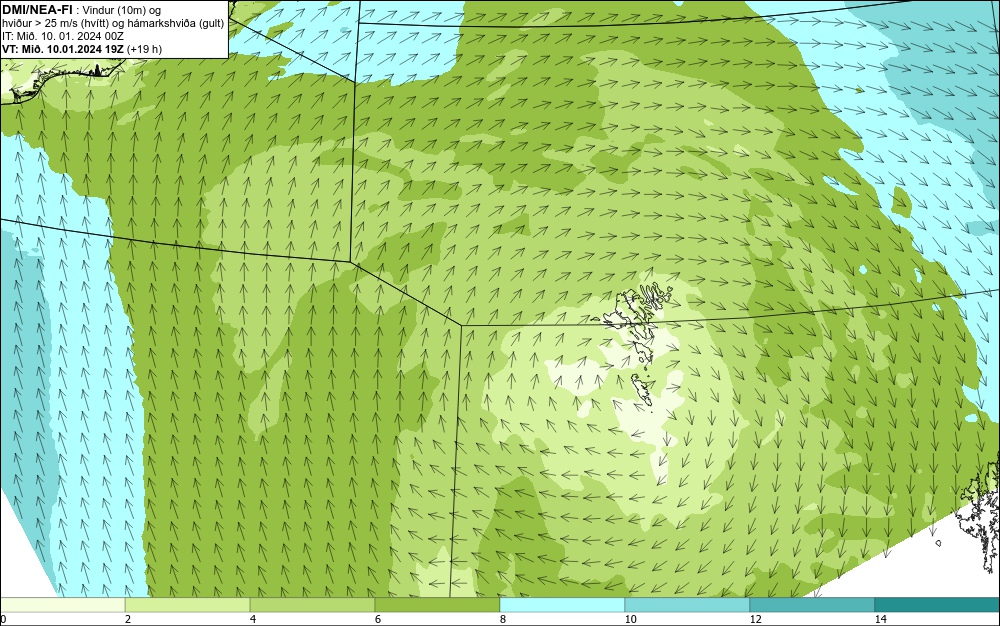Click the legend label '0'
The height and width of the screenshot is (626, 1000).
(x=3, y=619)
